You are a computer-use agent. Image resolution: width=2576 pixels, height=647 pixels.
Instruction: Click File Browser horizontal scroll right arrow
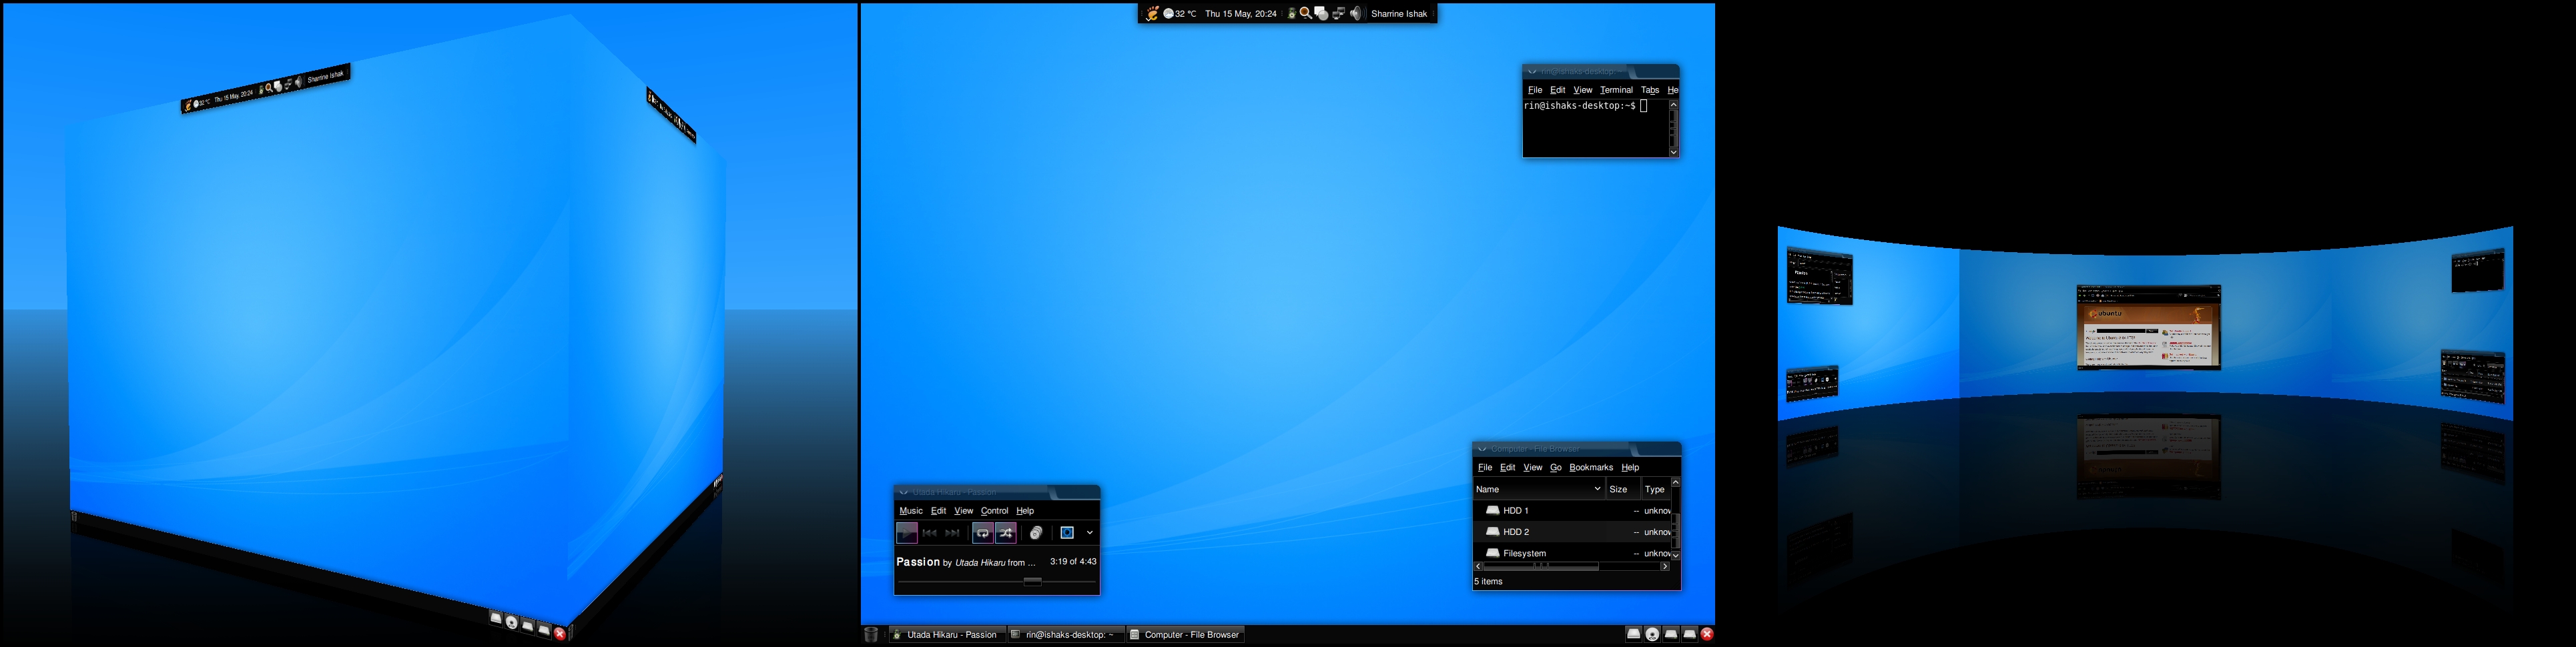(1665, 566)
